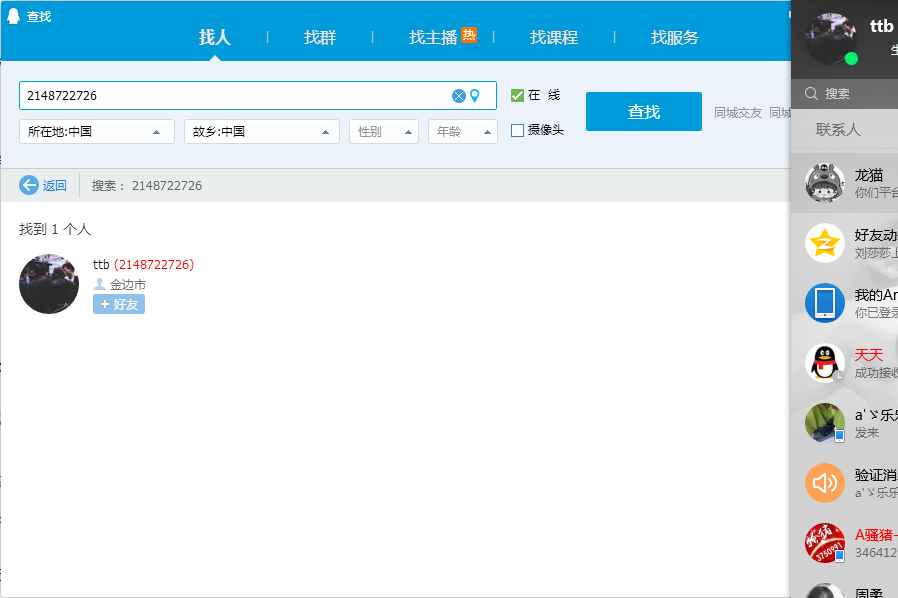The image size is (898, 598).
Task: Select the 联系人 tab in QQ panel
Action: tap(838, 129)
